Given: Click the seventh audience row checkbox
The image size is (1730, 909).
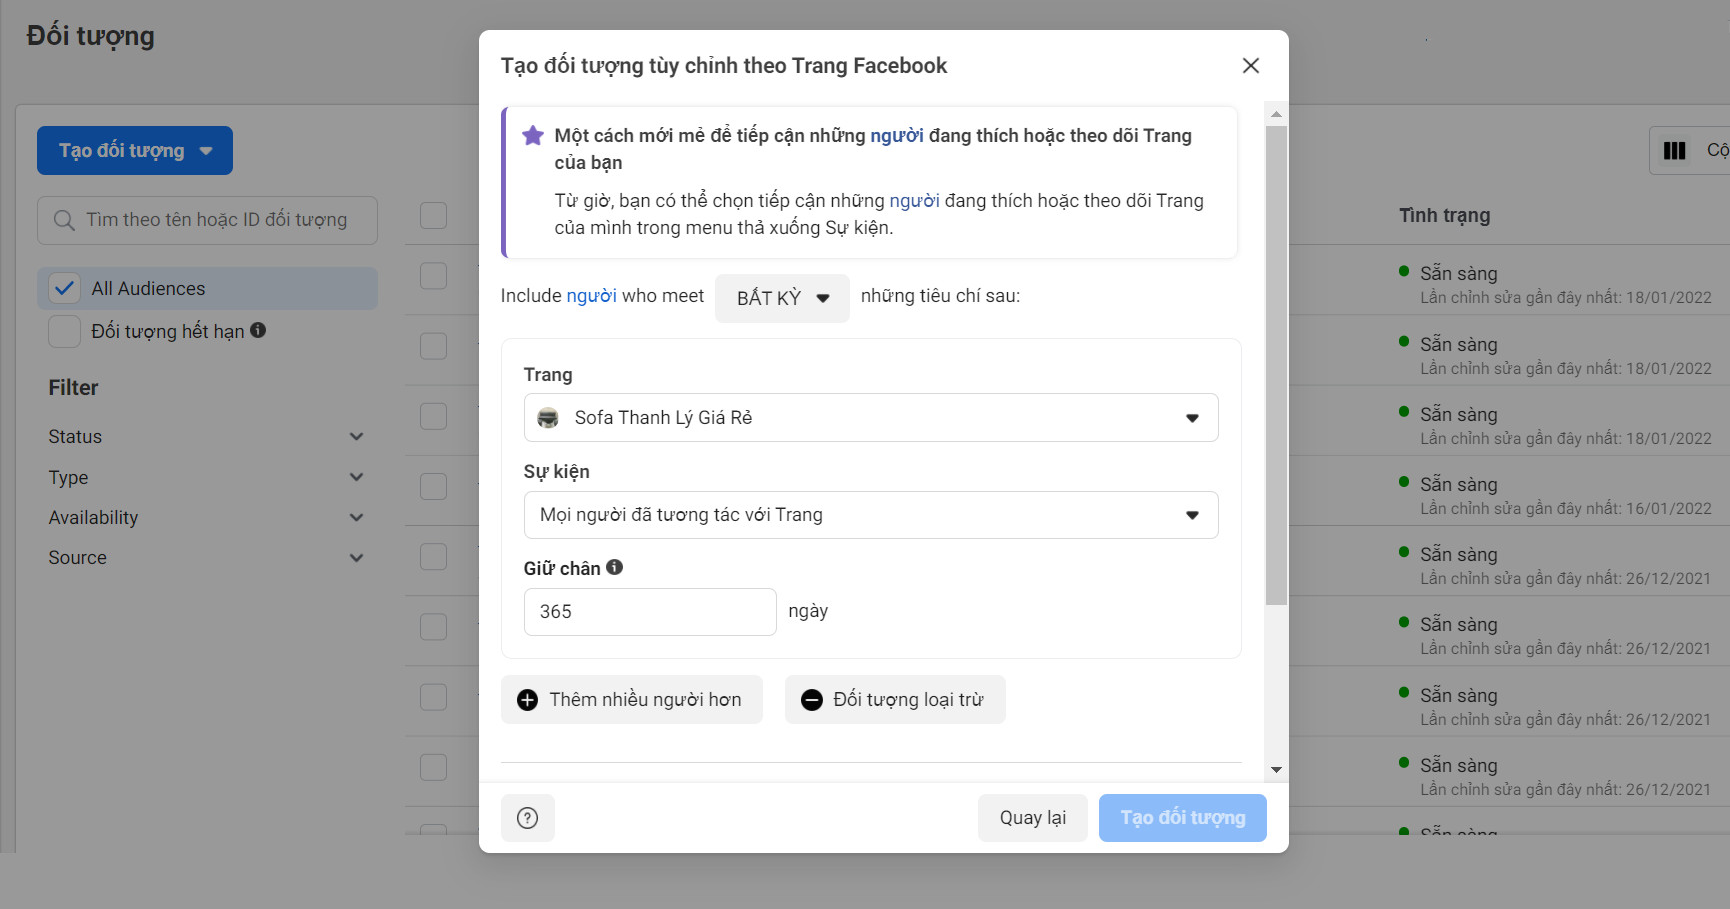Looking at the screenshot, I should pyautogui.click(x=433, y=697).
